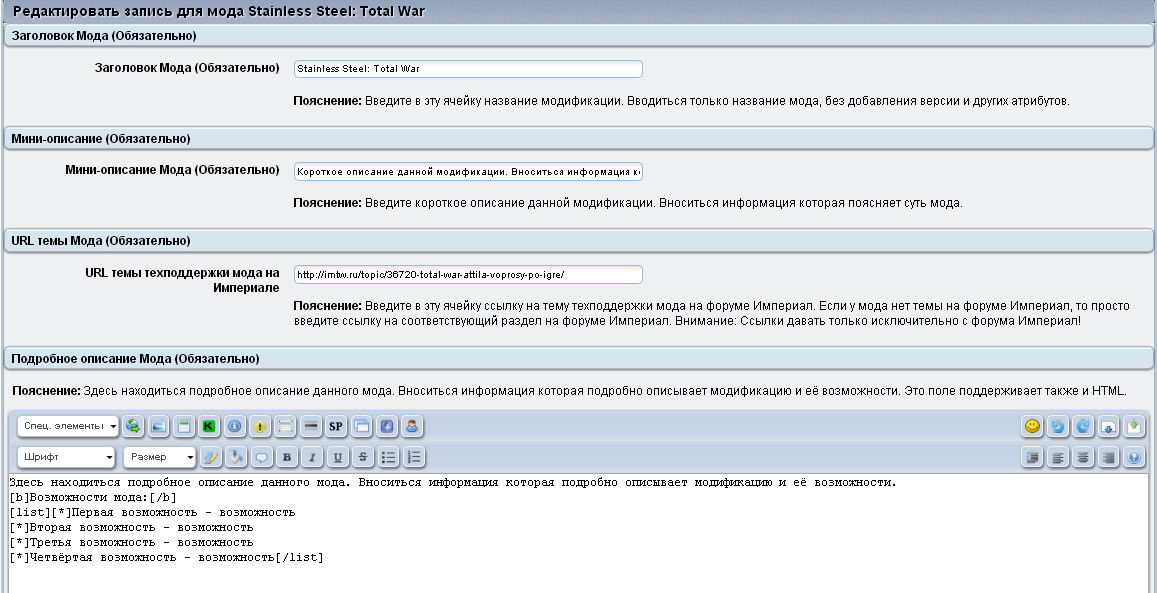Click the '[list][*]Первая возможность' line in editor
The height and width of the screenshot is (593, 1157).
point(152,512)
